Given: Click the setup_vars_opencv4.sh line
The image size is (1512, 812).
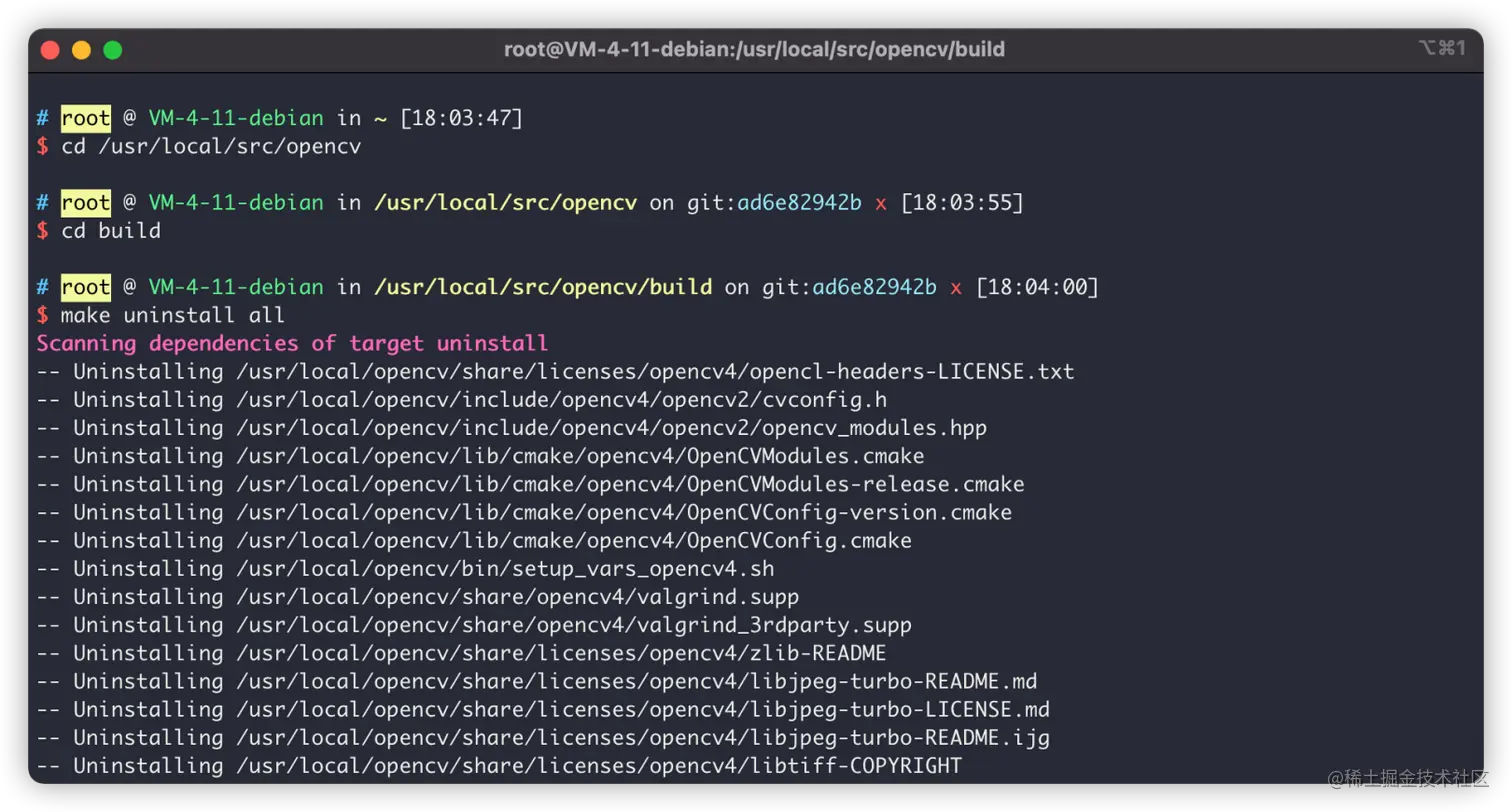Looking at the screenshot, I should click(x=405, y=568).
